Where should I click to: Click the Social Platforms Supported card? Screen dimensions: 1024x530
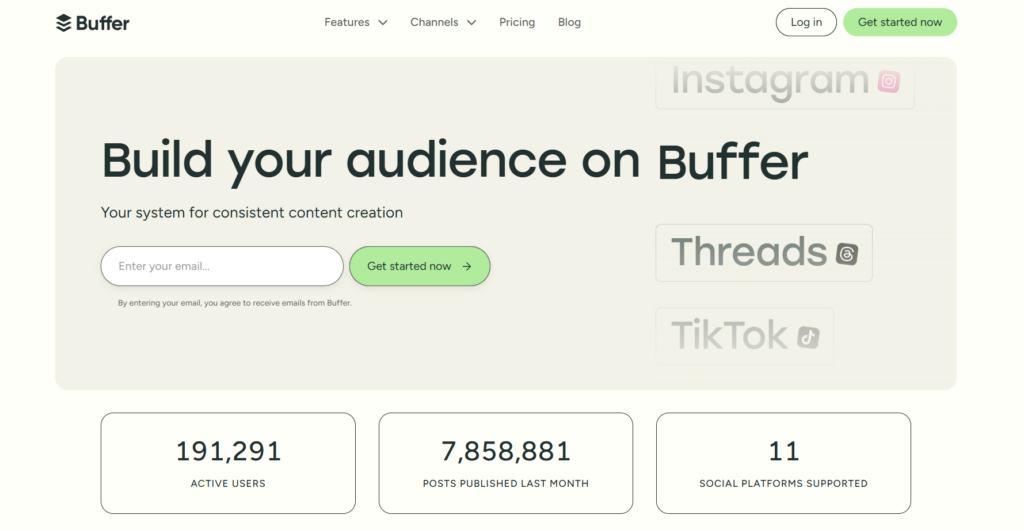tap(783, 463)
